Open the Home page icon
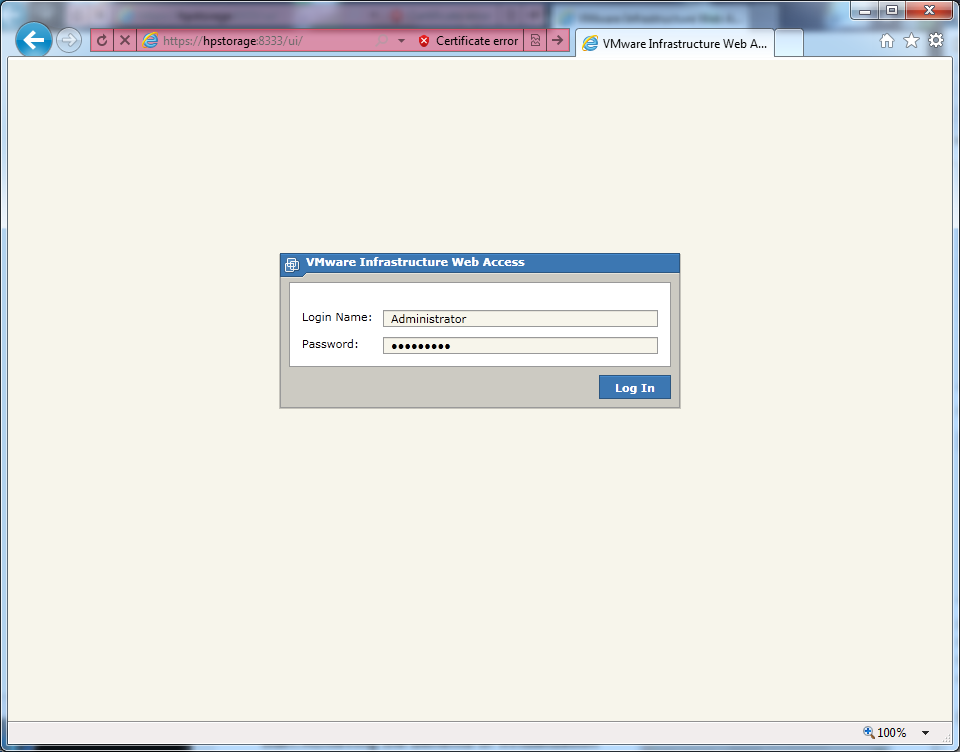The height and width of the screenshot is (752, 960). click(x=887, y=41)
